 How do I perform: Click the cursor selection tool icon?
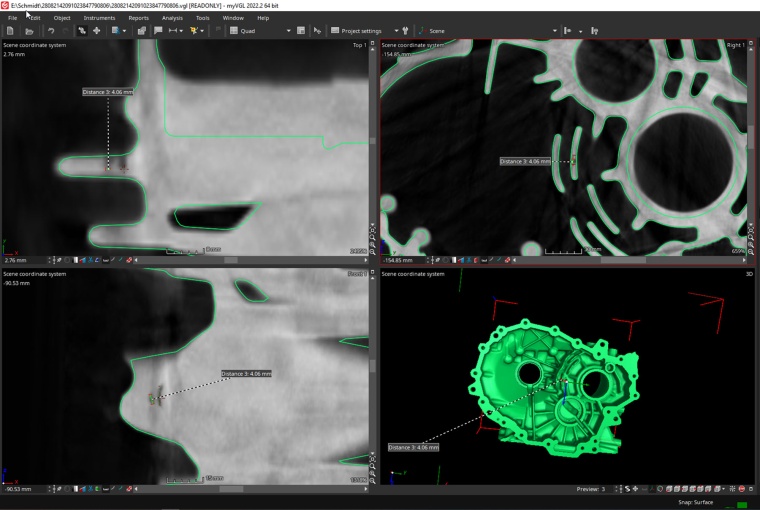coord(318,31)
